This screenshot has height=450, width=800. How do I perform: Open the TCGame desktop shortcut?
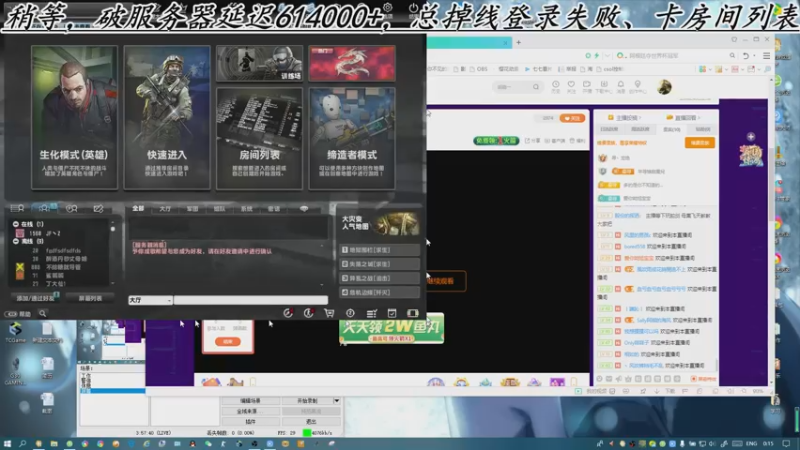pyautogui.click(x=15, y=332)
